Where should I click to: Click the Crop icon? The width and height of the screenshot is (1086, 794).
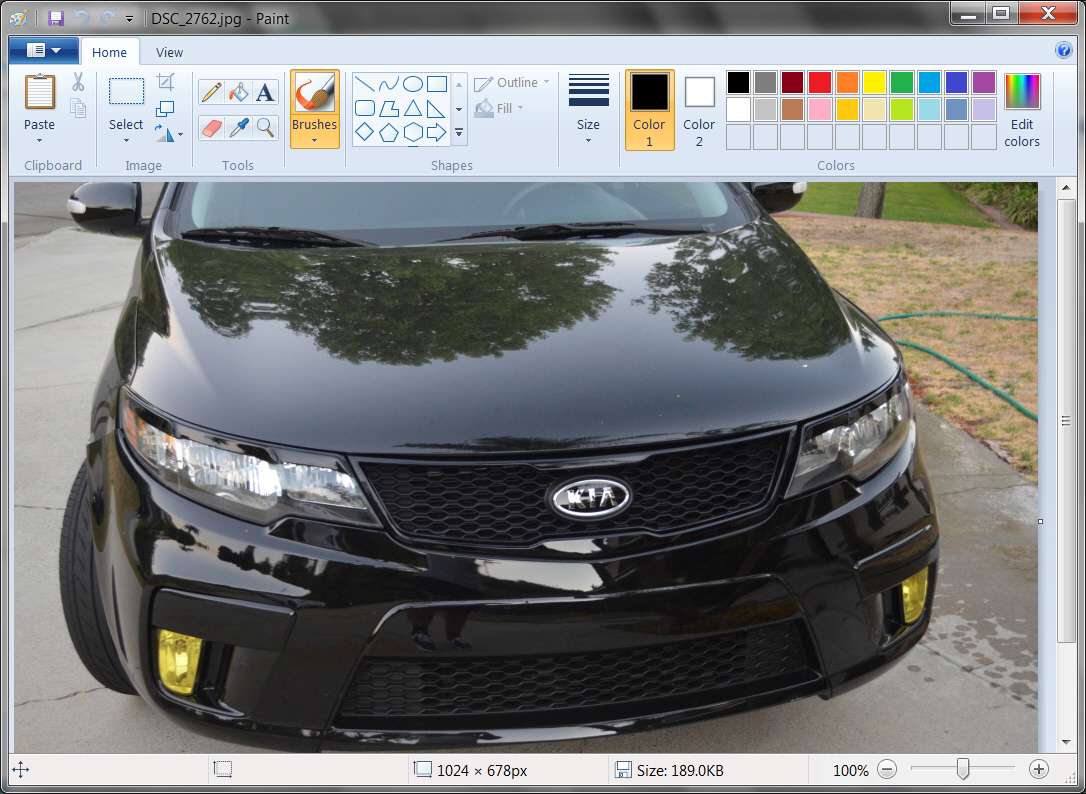pyautogui.click(x=165, y=82)
